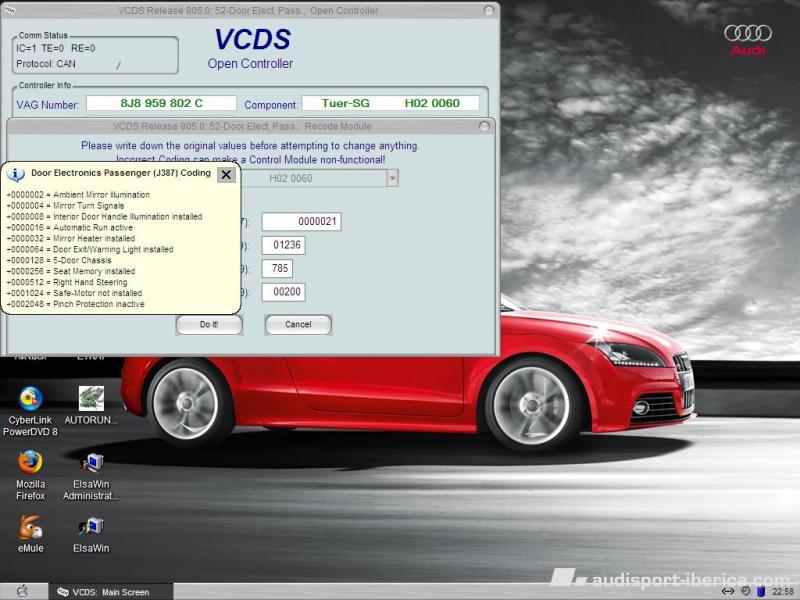The width and height of the screenshot is (800, 600).
Task: Click the VAG Number field 8J8 959 802 C
Action: coord(161,103)
